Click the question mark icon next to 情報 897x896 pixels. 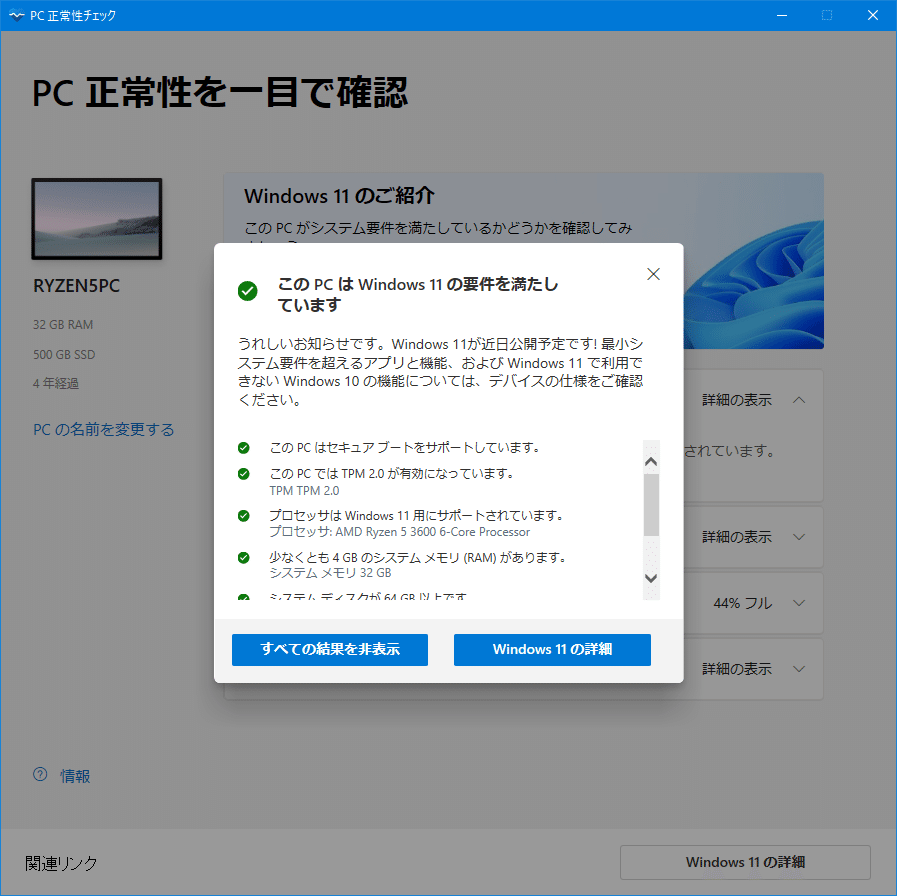tap(40, 774)
